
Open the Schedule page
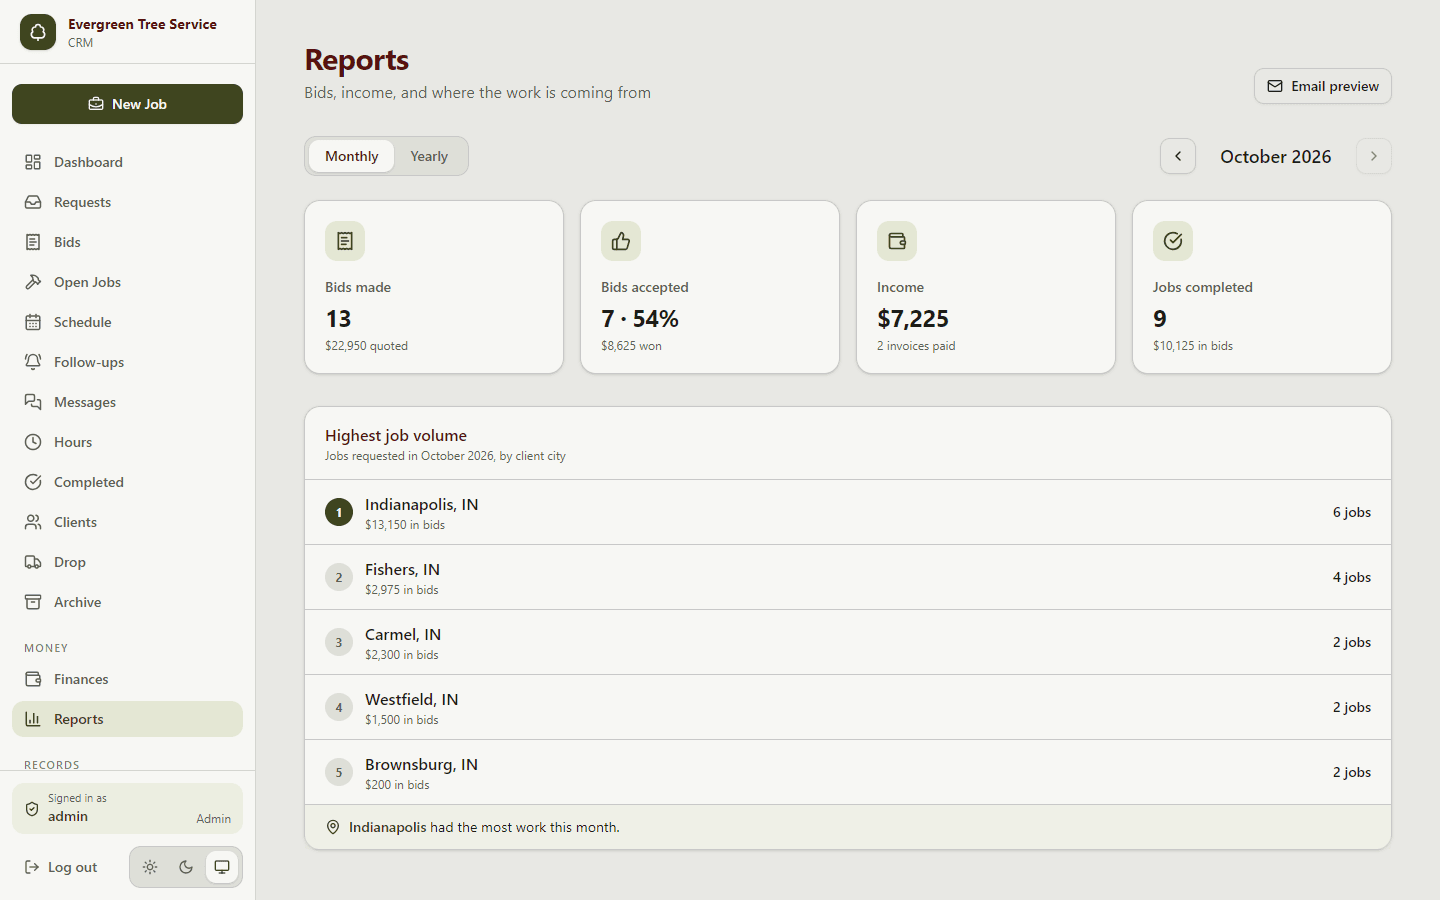127,322
